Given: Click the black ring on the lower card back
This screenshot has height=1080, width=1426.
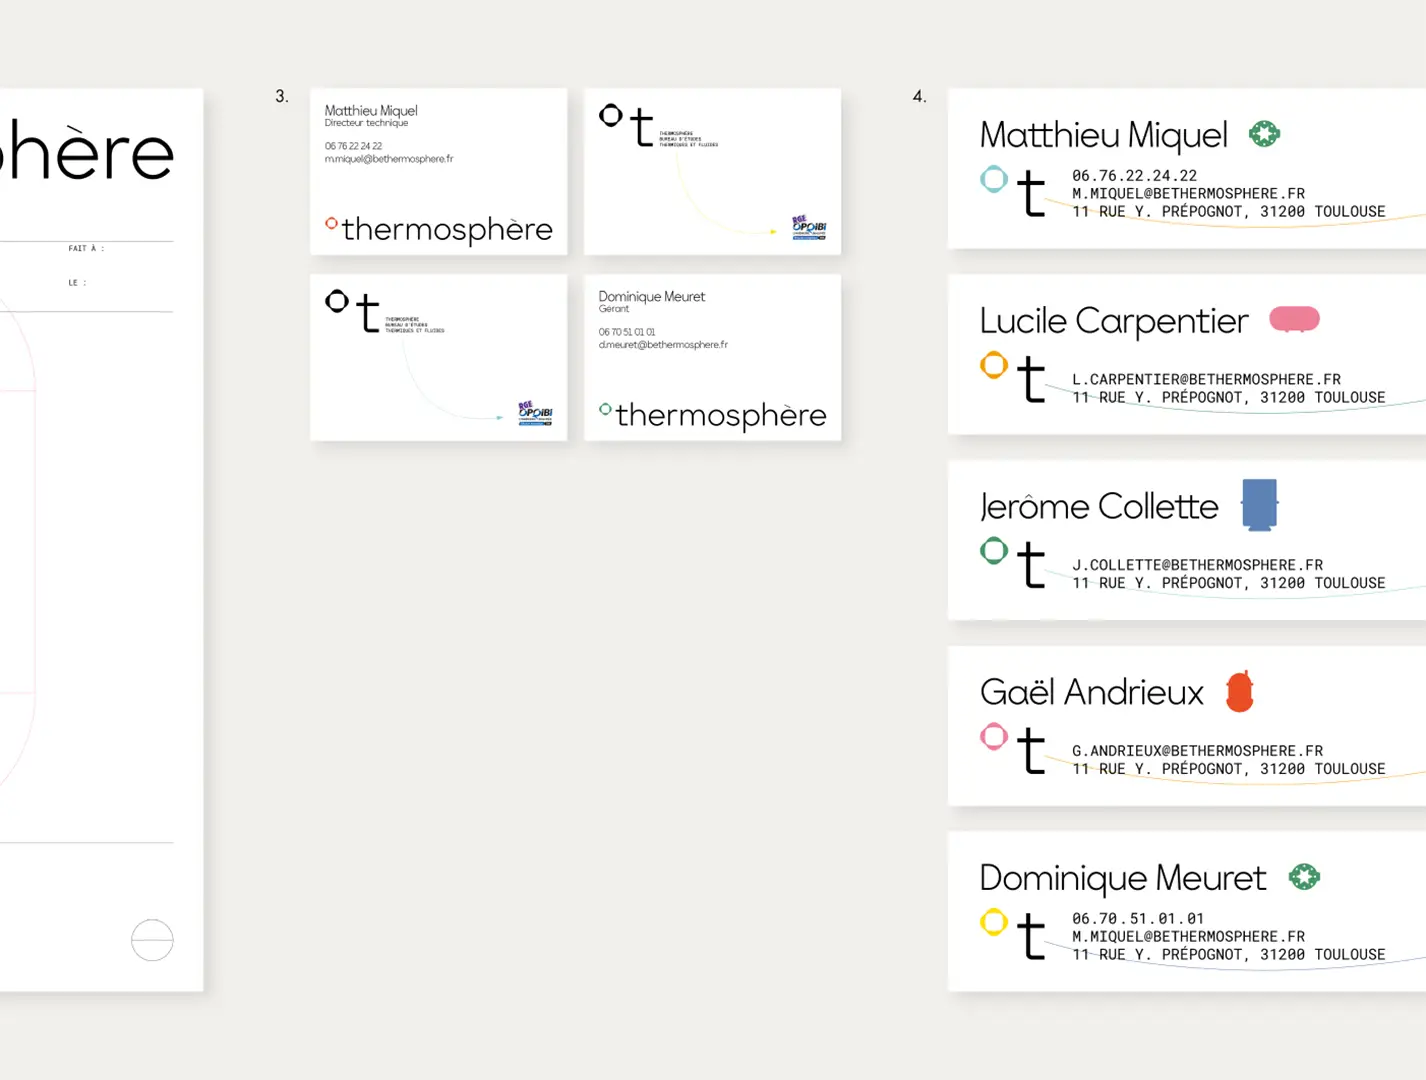Looking at the screenshot, I should [337, 301].
